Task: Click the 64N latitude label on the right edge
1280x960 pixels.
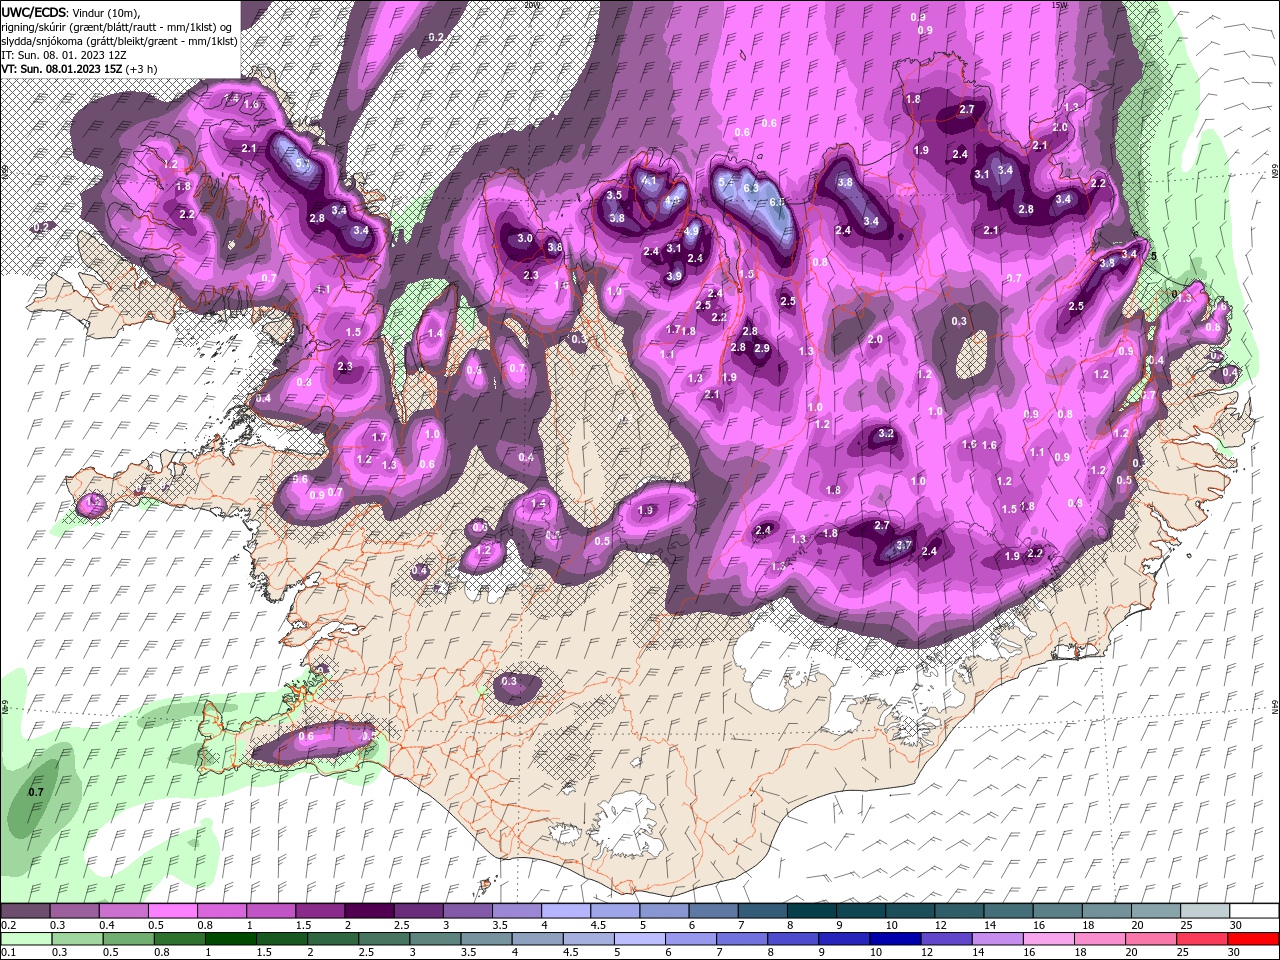Action: (1274, 708)
